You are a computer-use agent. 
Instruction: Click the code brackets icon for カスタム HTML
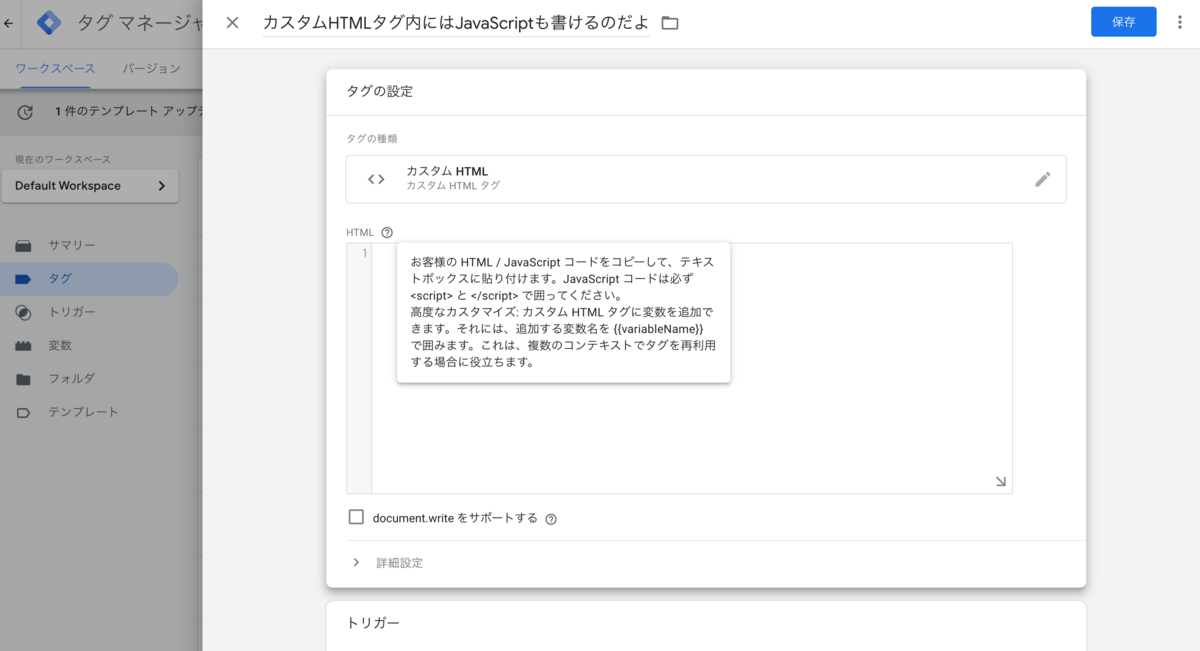click(x=376, y=179)
